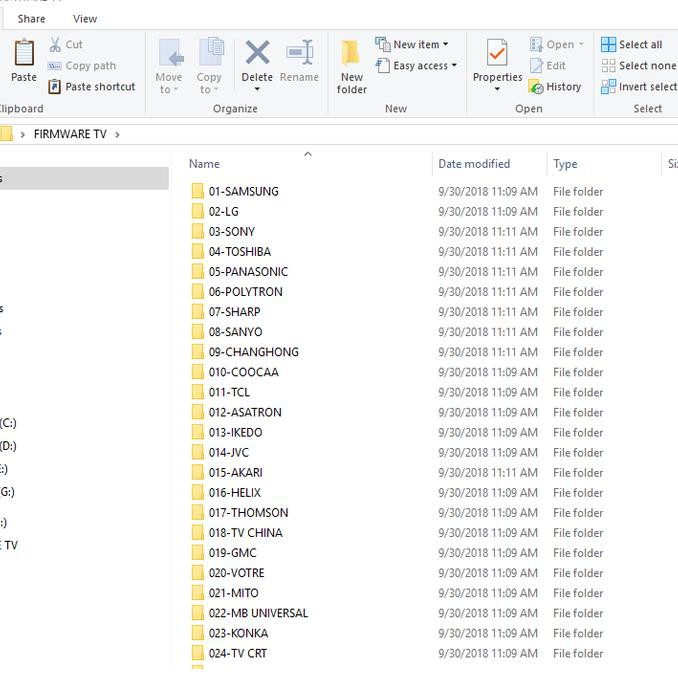Image resolution: width=678 pixels, height=678 pixels.
Task: Select the 012-ASATRON folder name
Action: 245,412
